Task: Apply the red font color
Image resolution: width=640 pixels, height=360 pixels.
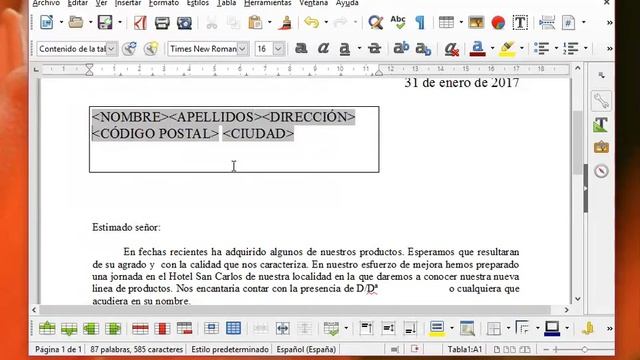Action: point(477,49)
